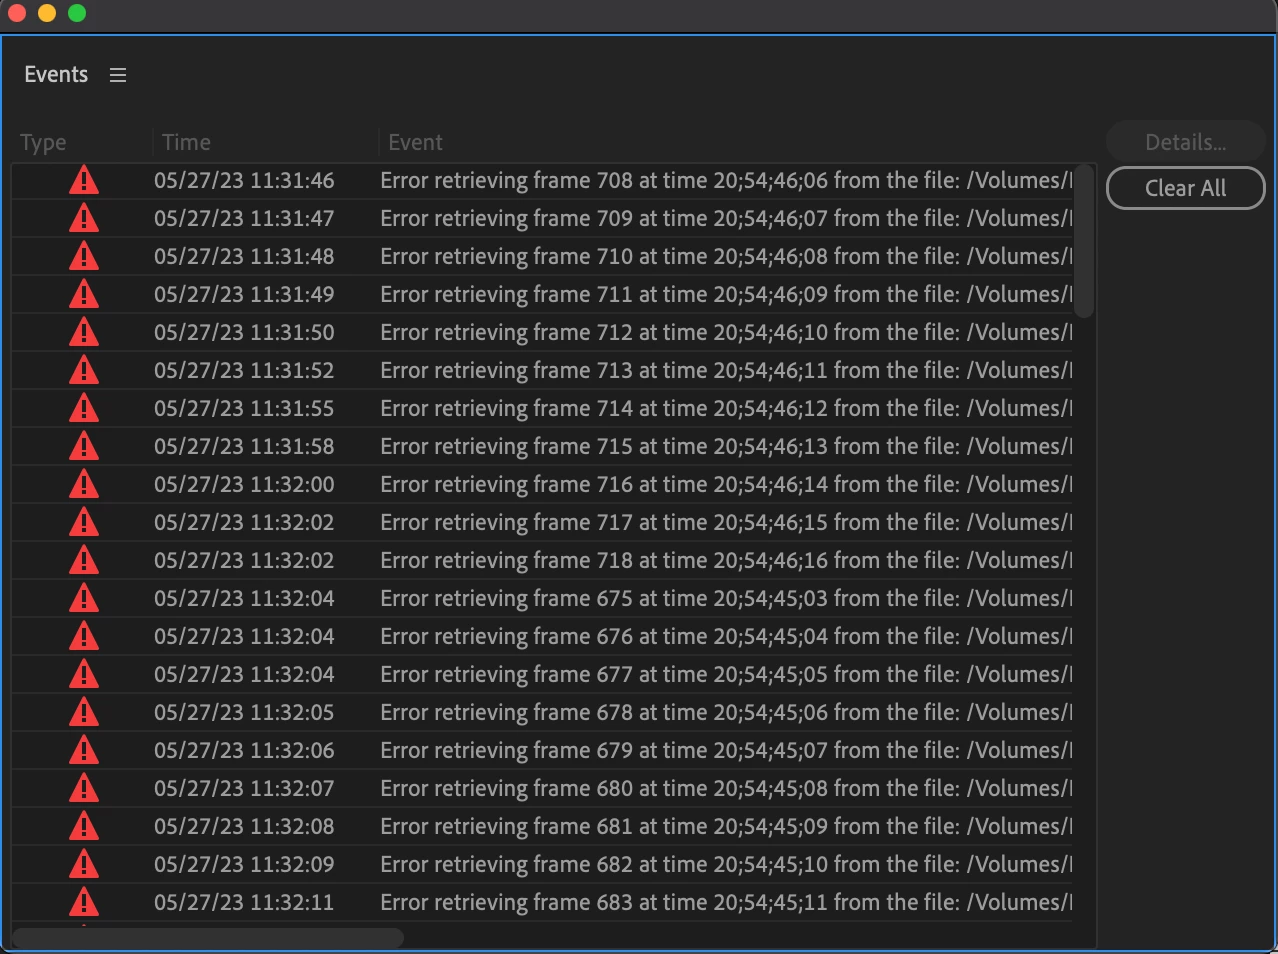Select the event text 'Error retrieving frame 710'
Screen dimensions: 1278x954
point(507,257)
